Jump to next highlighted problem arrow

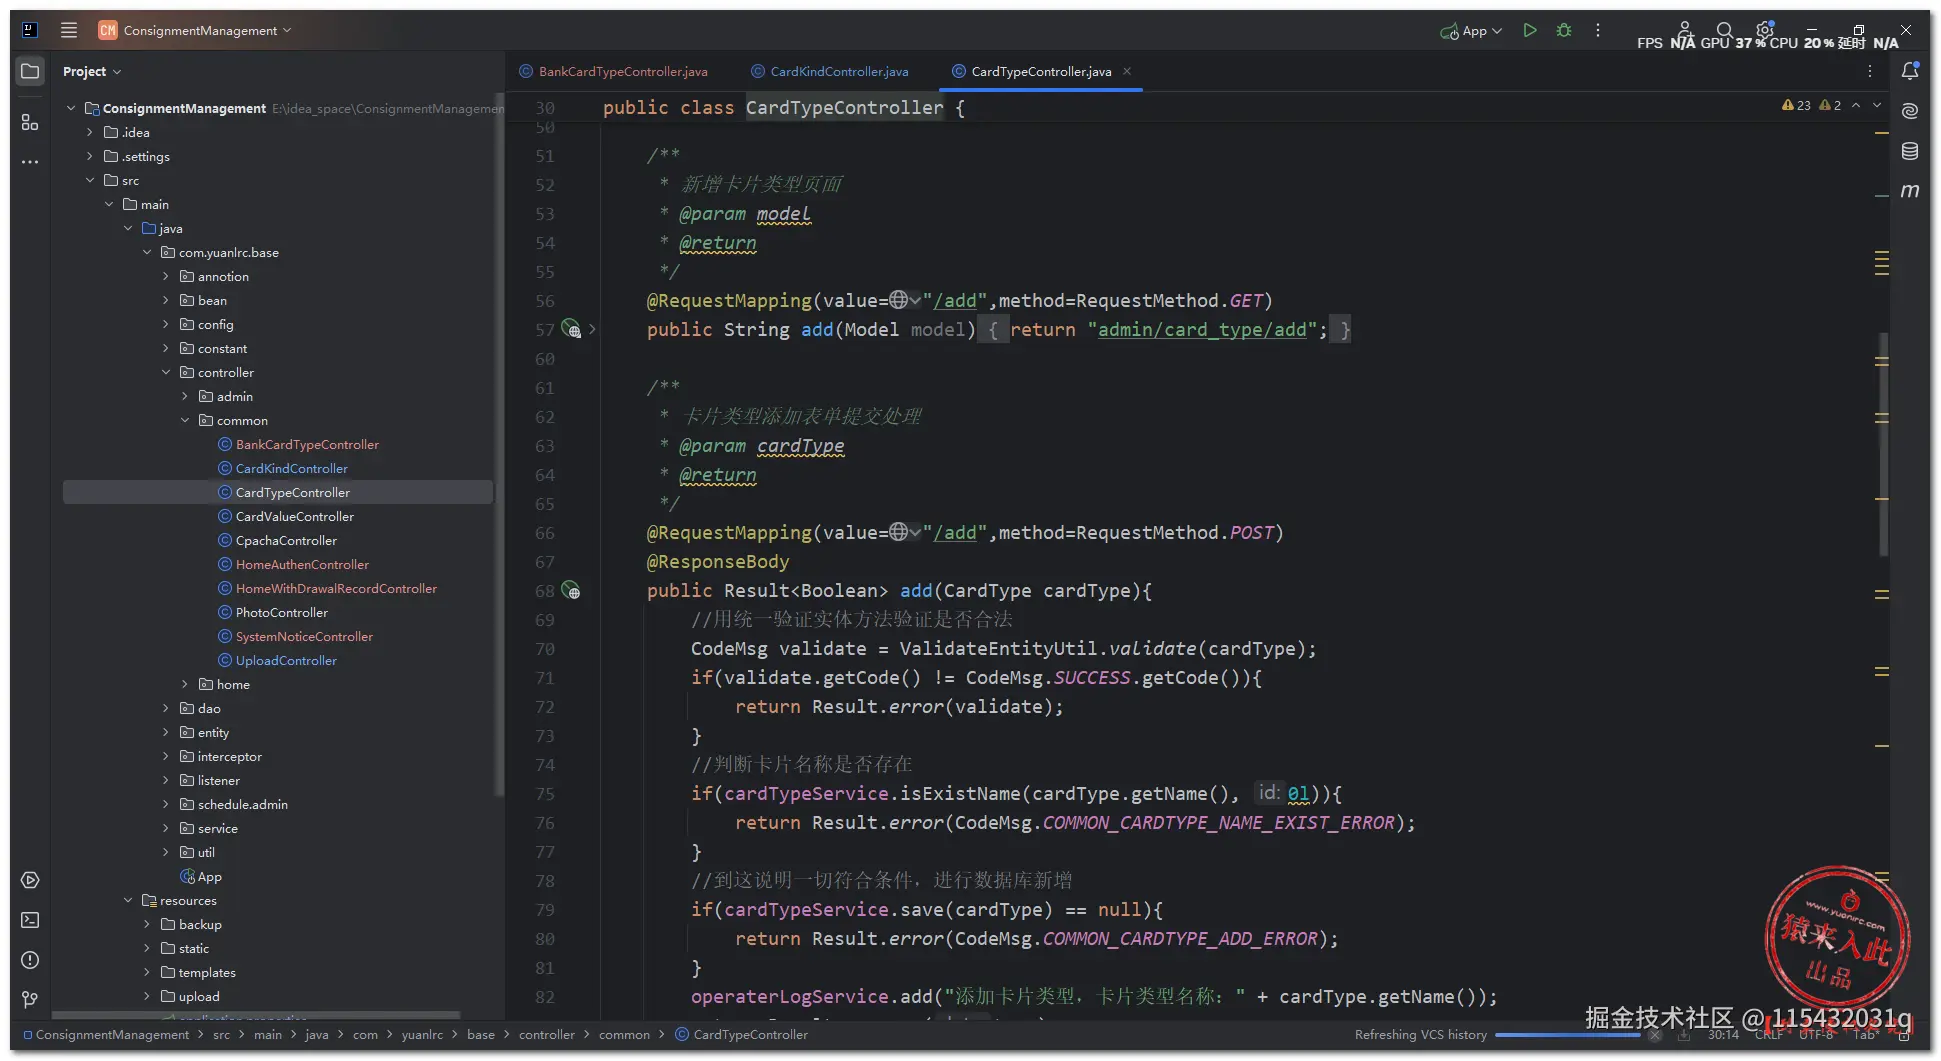point(1877,105)
